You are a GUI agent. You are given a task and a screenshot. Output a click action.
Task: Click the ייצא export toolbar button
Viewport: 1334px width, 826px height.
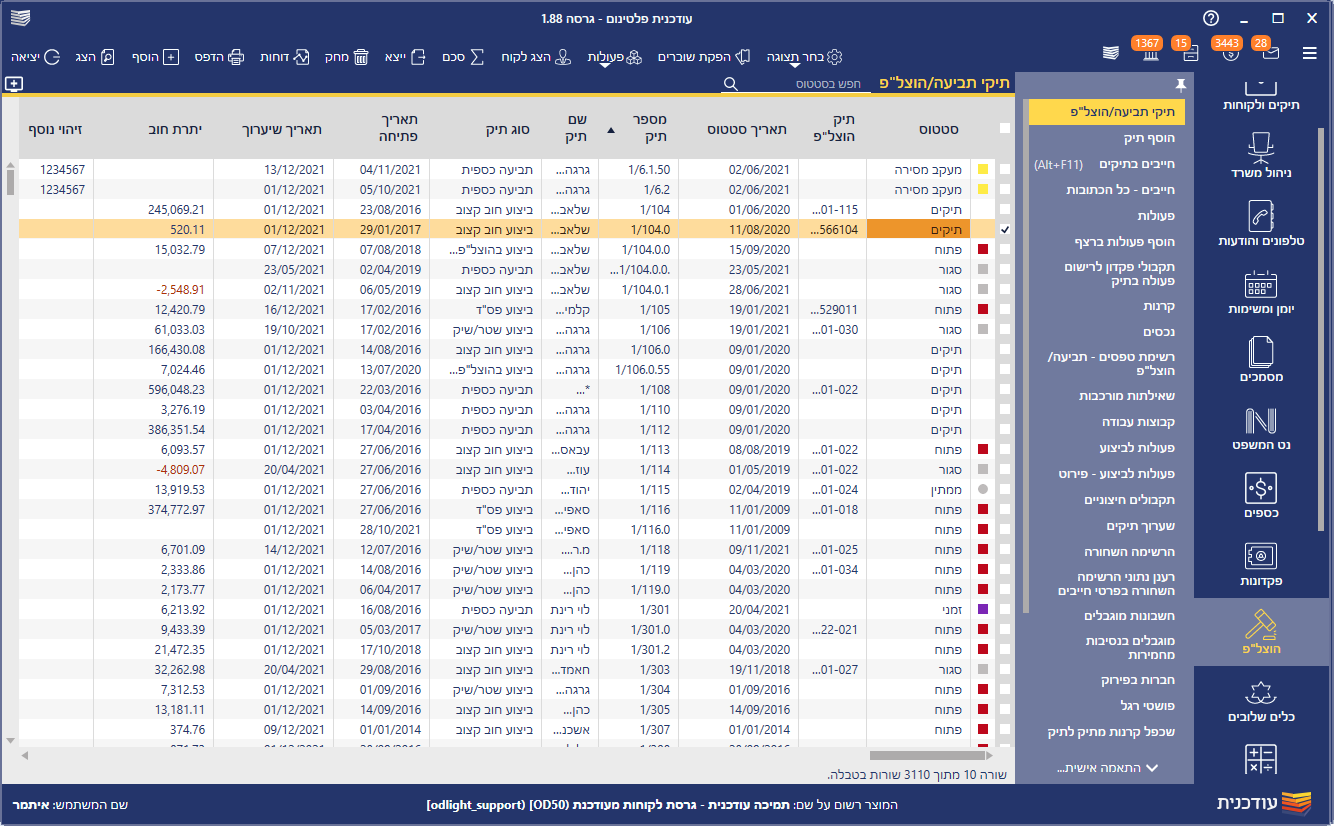click(x=407, y=57)
